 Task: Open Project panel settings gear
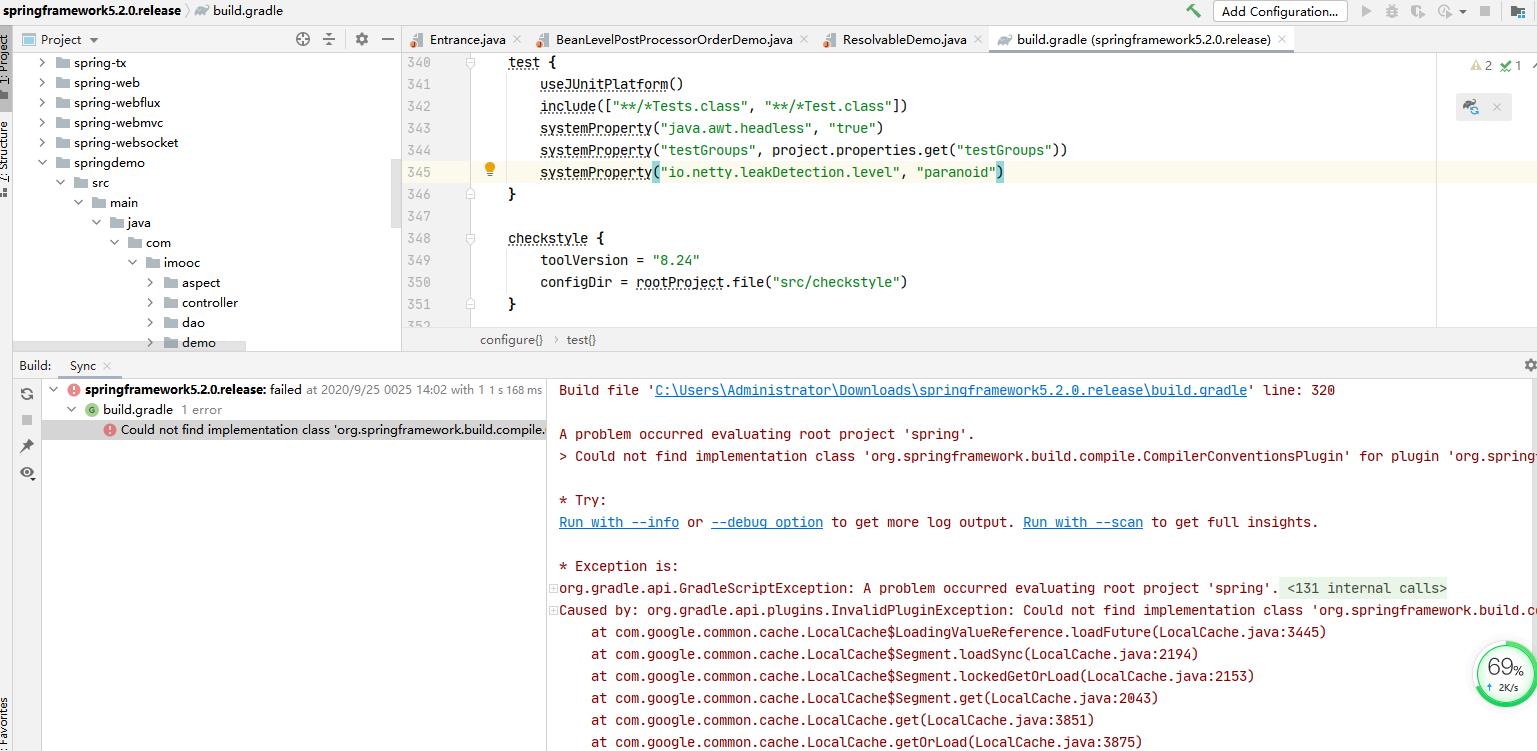362,39
